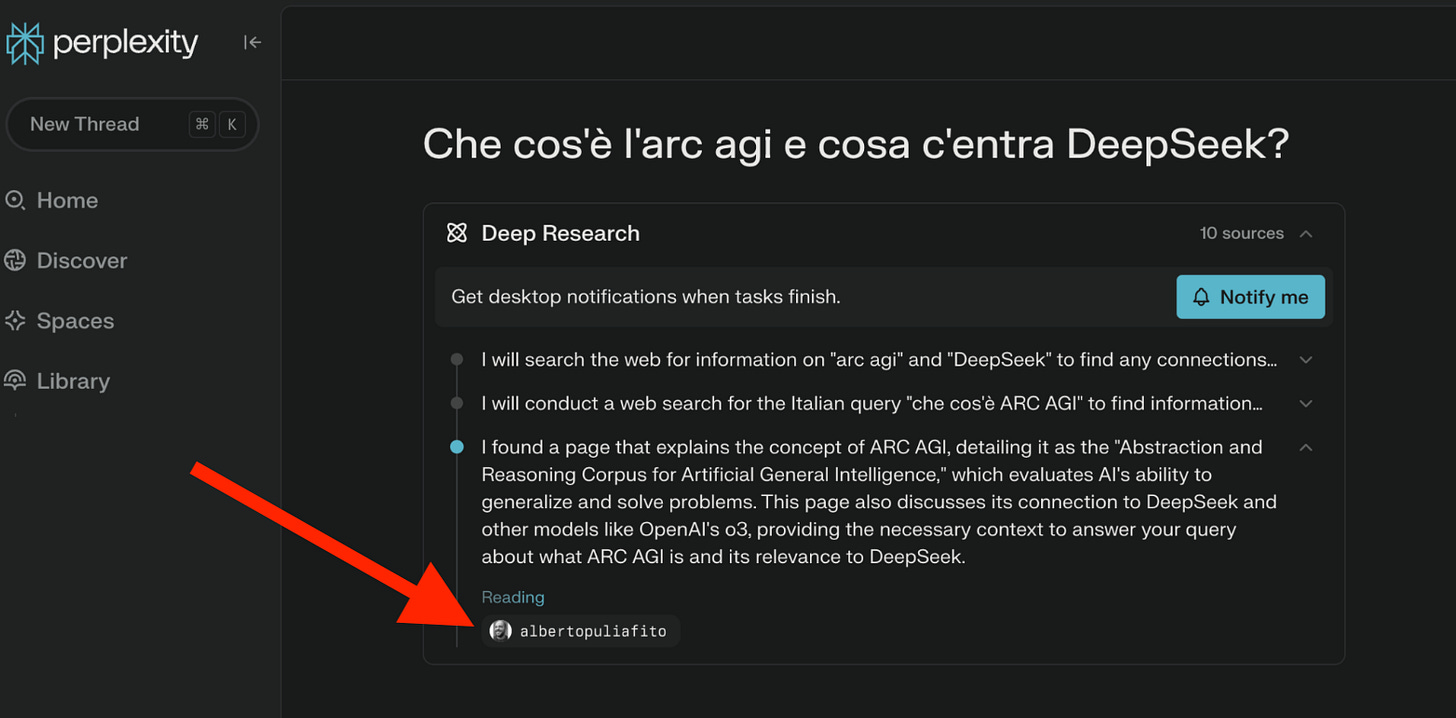This screenshot has width=1456, height=718.
Task: Collapse the sidebar with the arrow icon
Action: (252, 42)
